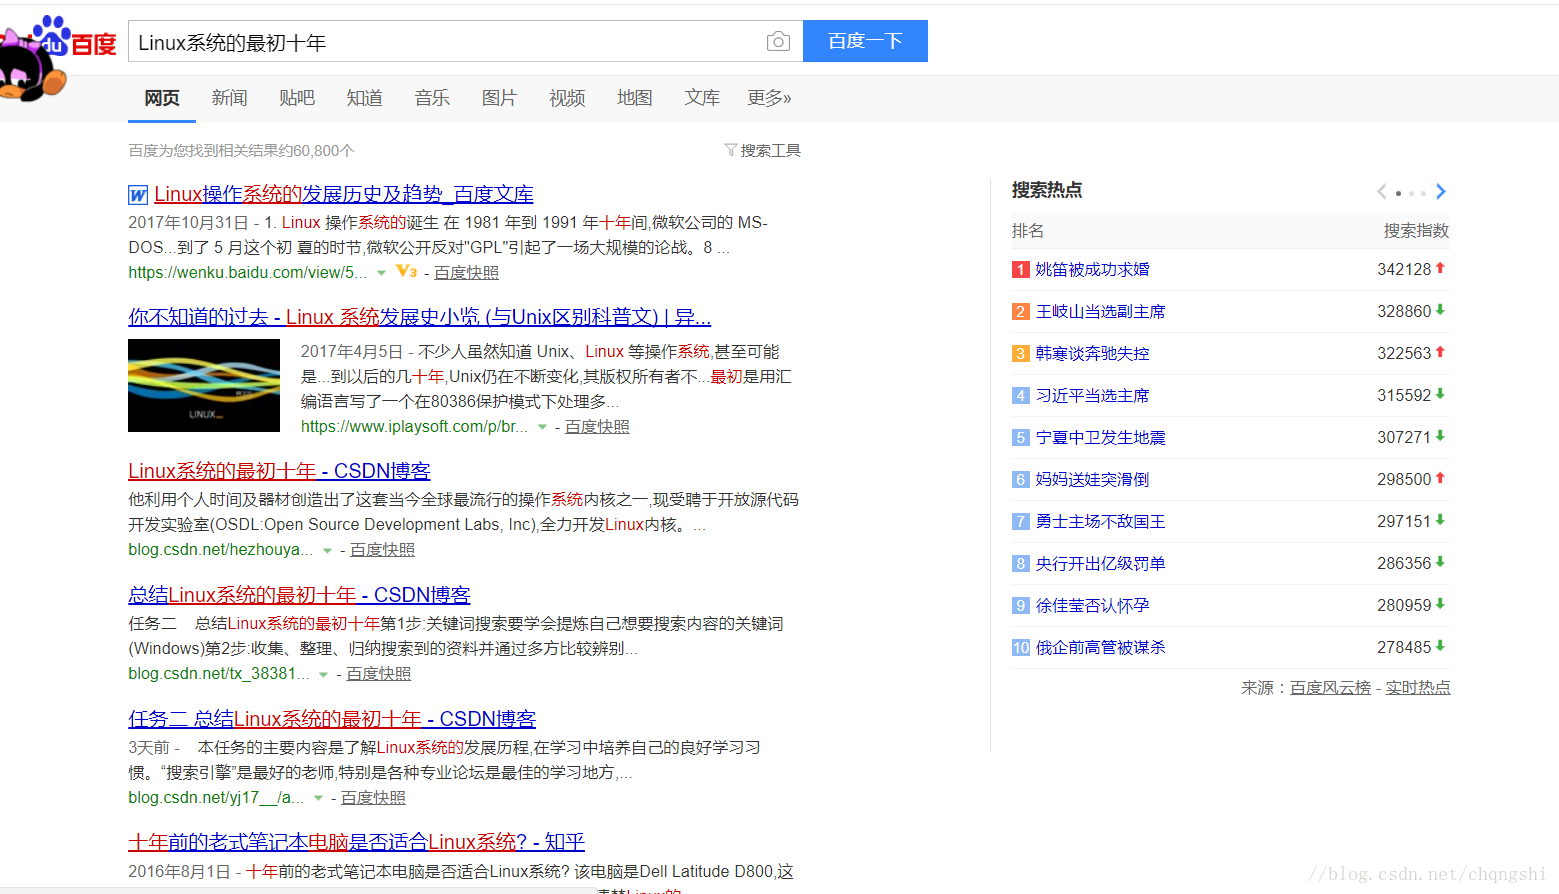This screenshot has width=1559, height=894.
Task: Expand dropdown next to blog.csdn.net/hezhouya URL
Action: point(327,550)
